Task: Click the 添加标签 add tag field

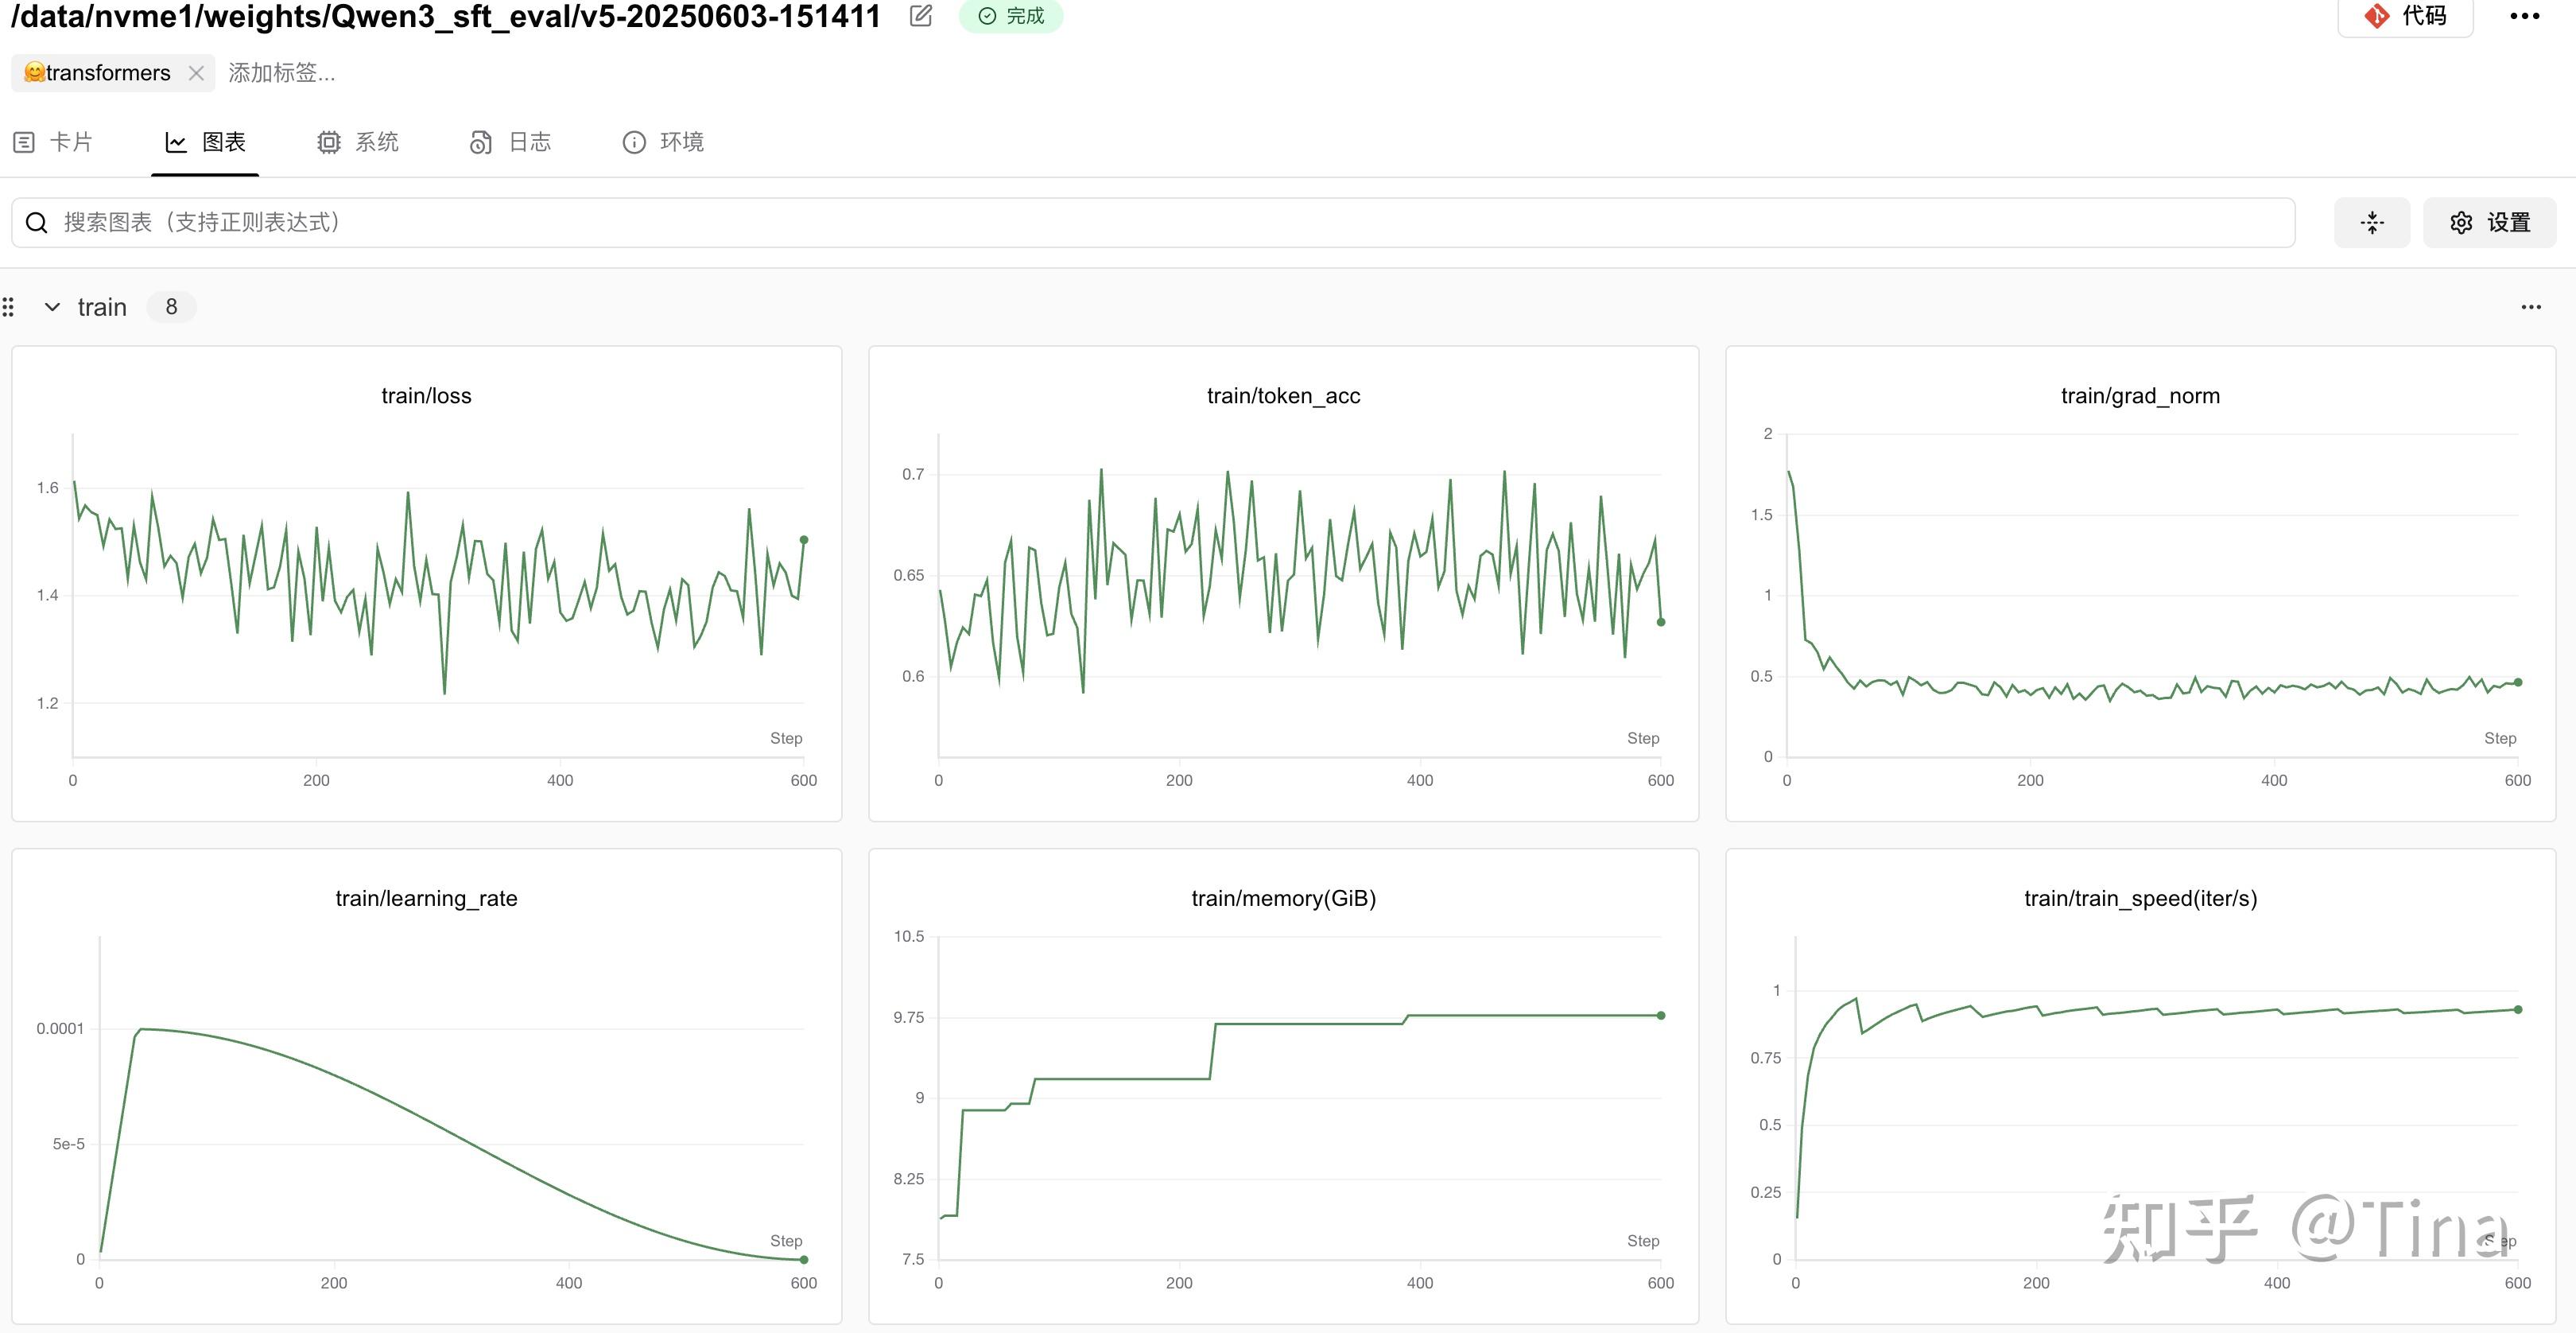Action: (282, 73)
